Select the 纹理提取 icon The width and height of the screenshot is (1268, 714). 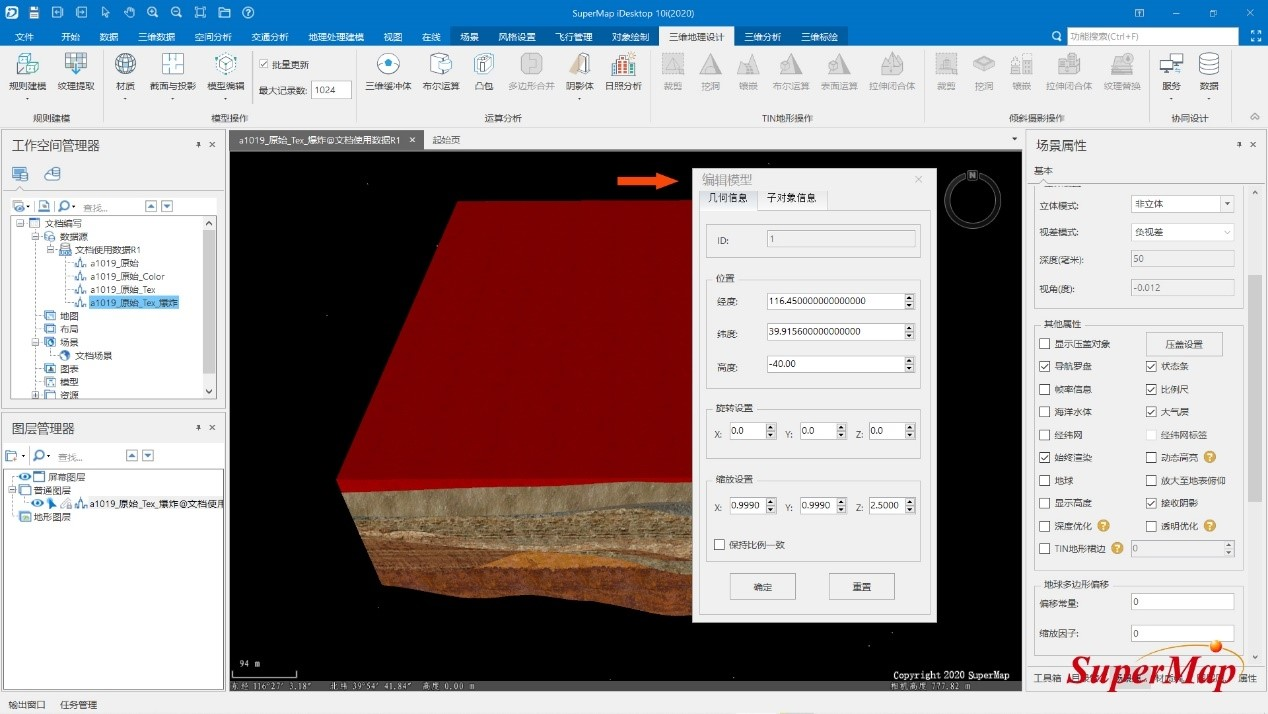(76, 72)
